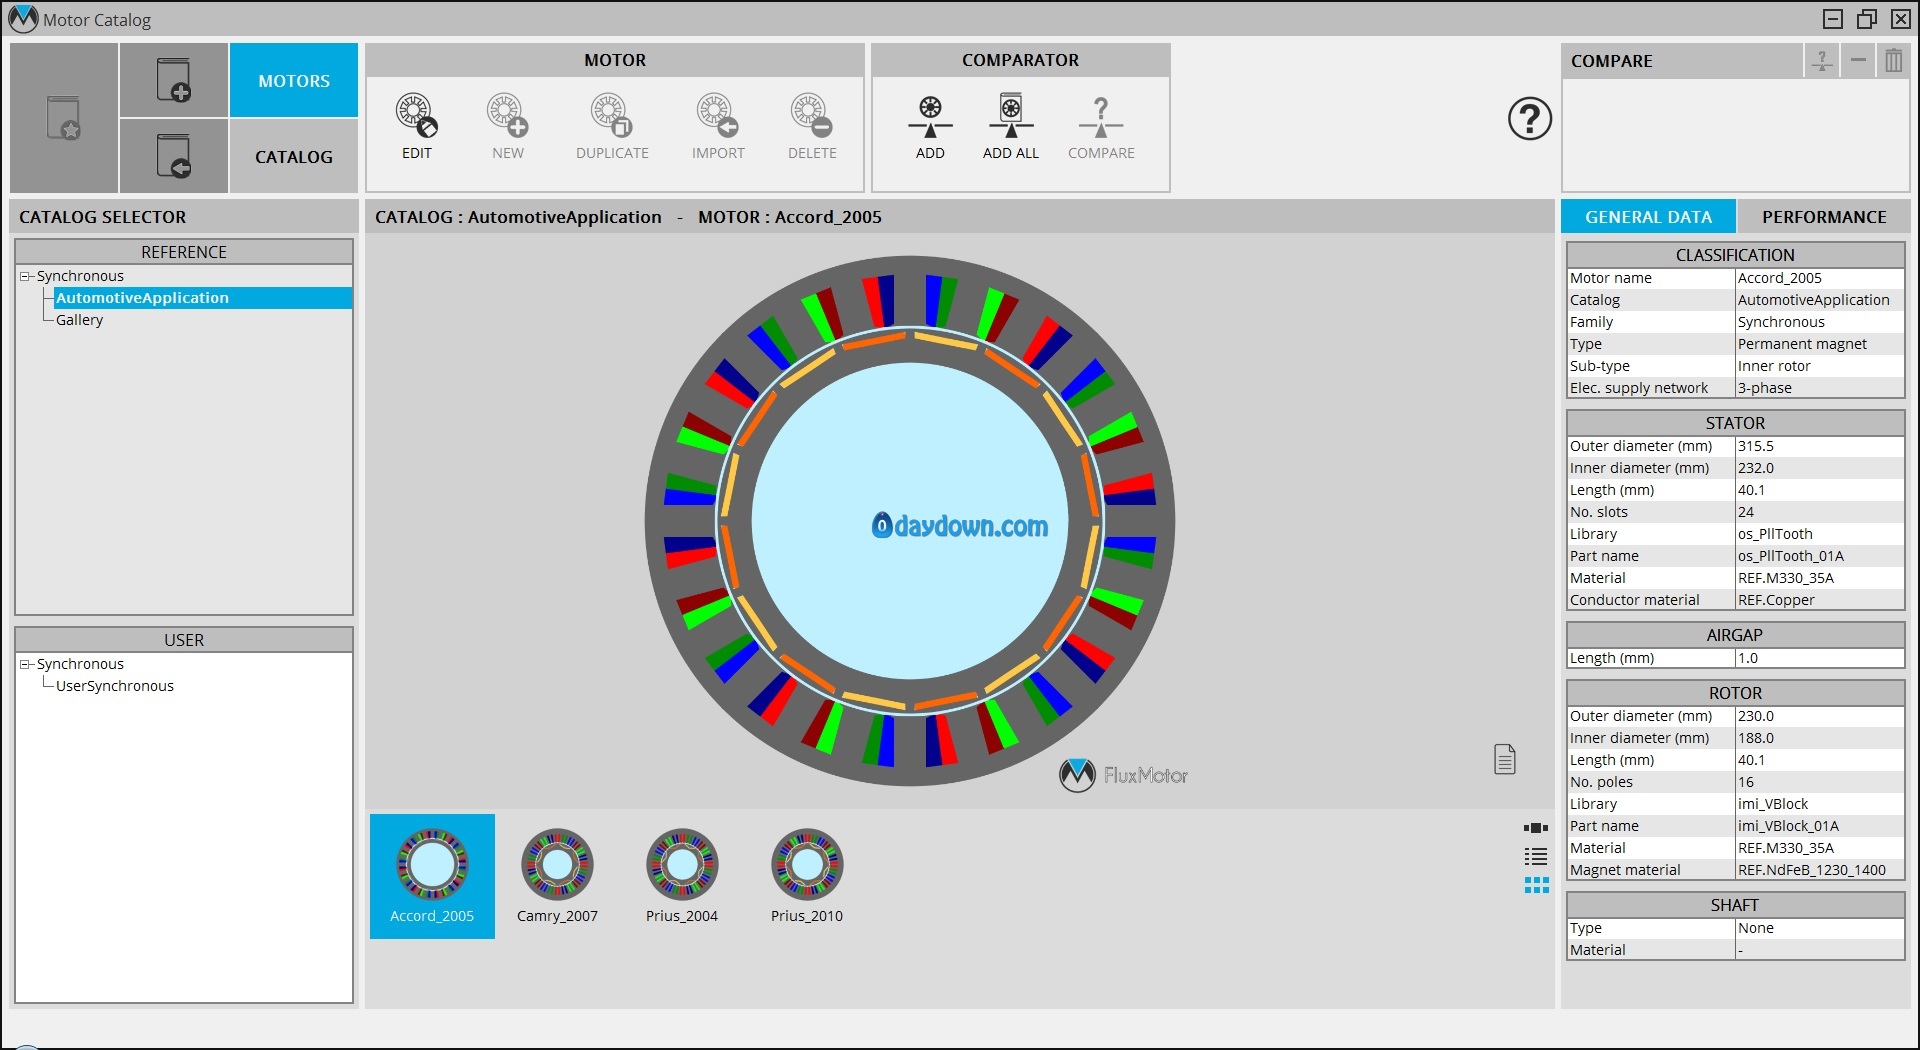Click the Motor Catalog app logo

click(23, 19)
